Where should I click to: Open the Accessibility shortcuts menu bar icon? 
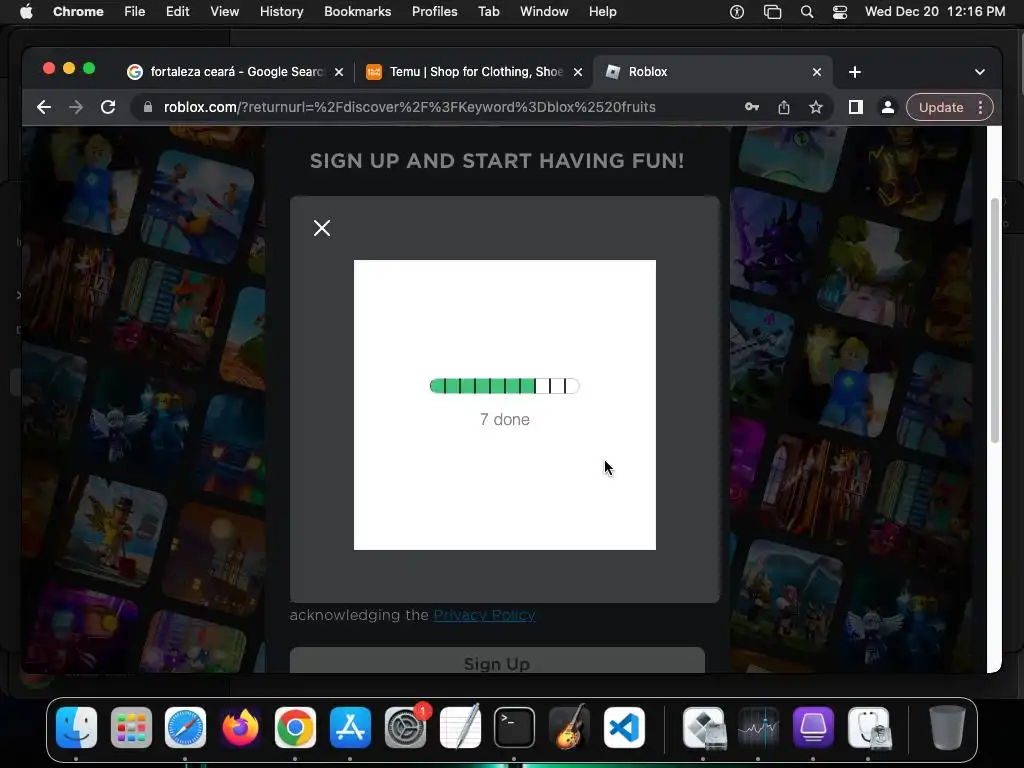[x=737, y=12]
